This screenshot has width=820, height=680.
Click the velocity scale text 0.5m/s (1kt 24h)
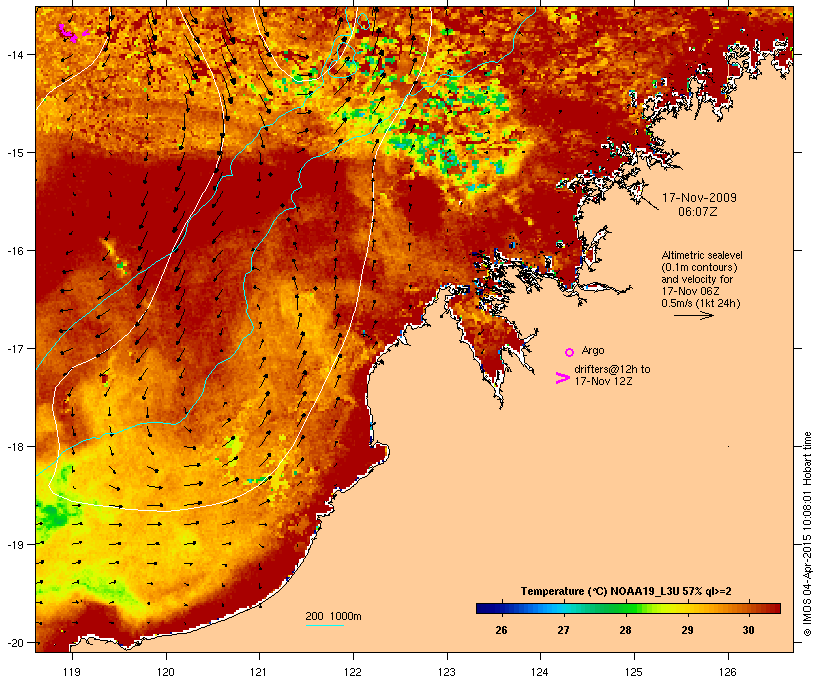coord(701,303)
